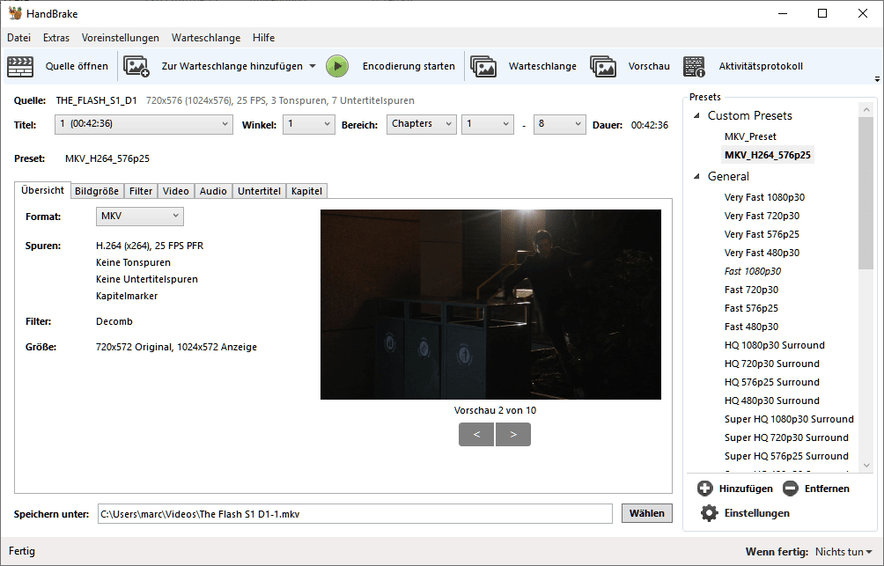
Task: Switch to the Bildgröße tab
Action: (96, 191)
